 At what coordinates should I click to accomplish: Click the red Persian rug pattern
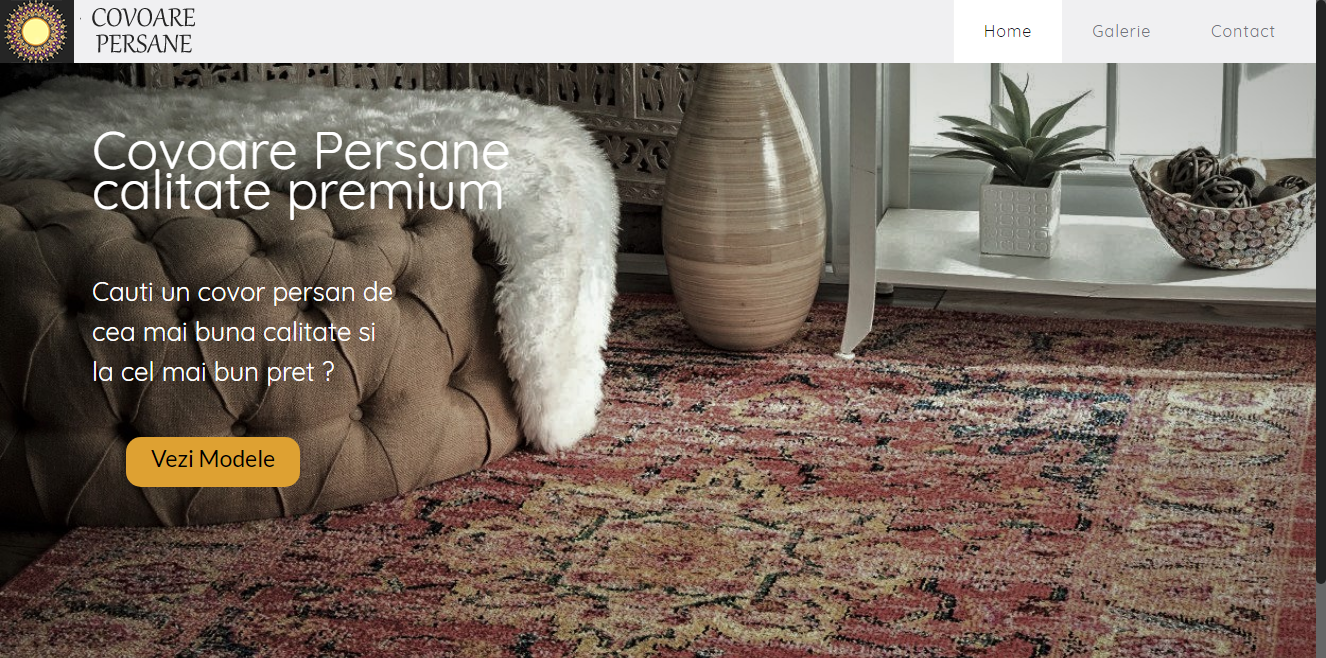(x=800, y=500)
